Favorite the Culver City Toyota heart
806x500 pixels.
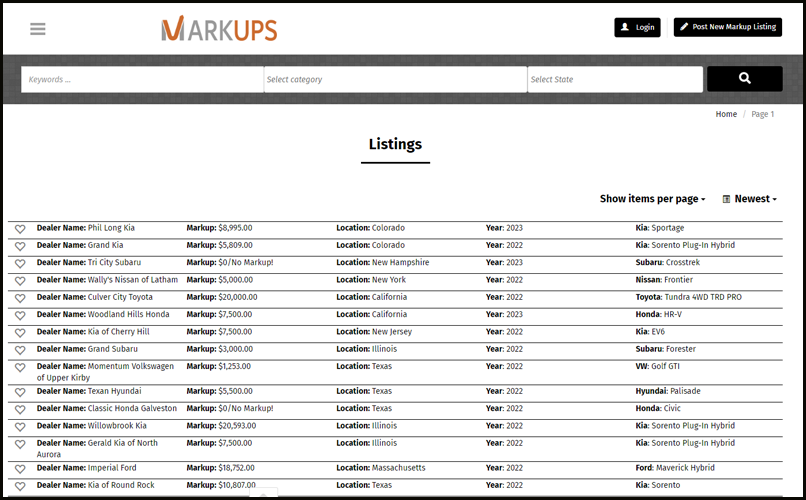coord(20,298)
